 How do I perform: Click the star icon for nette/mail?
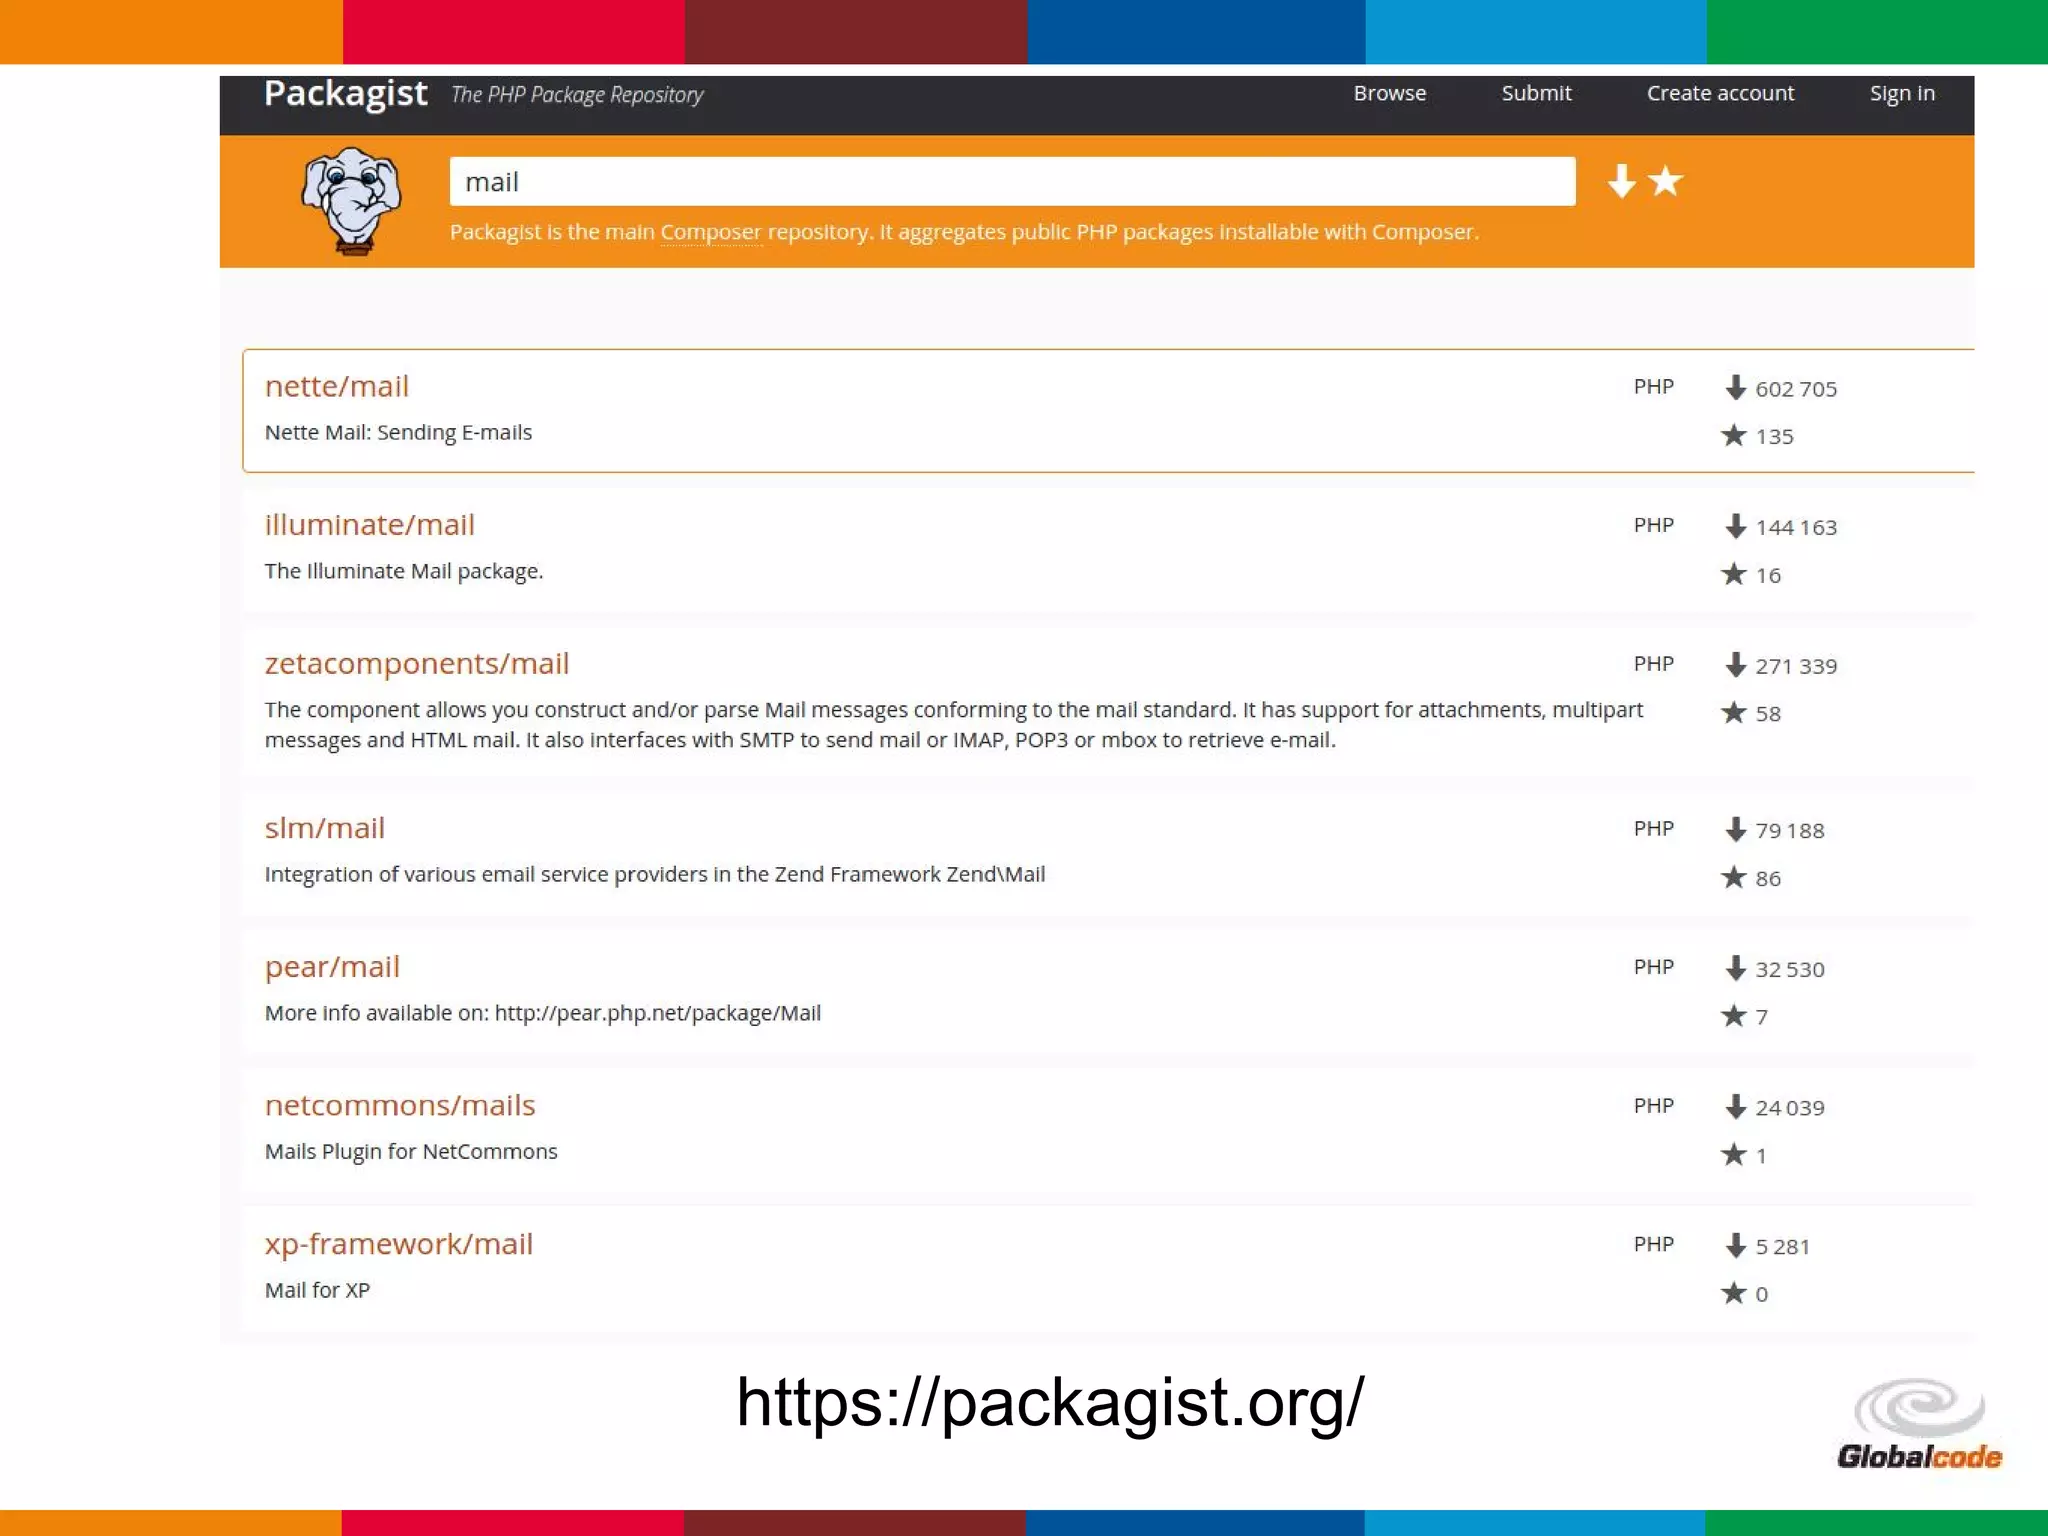coord(1734,436)
